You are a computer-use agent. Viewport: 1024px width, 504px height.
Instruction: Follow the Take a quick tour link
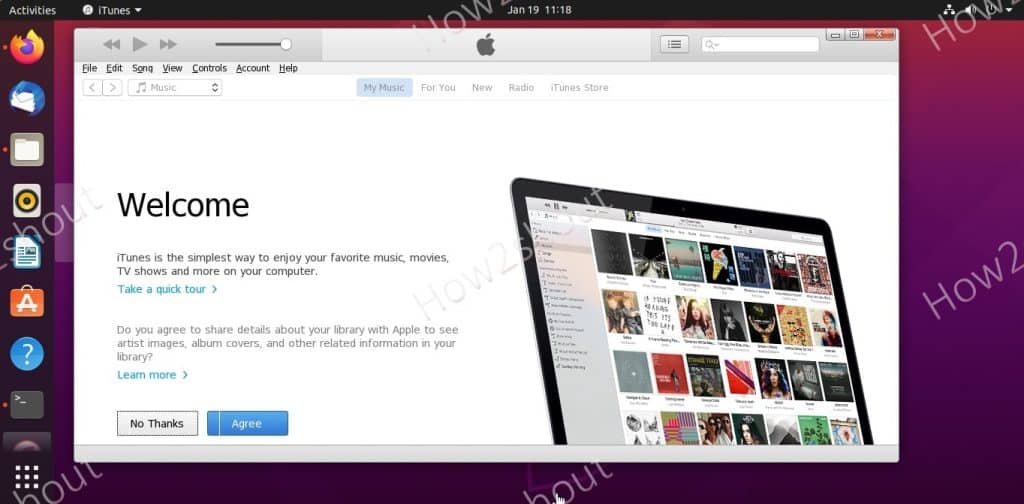(x=167, y=289)
